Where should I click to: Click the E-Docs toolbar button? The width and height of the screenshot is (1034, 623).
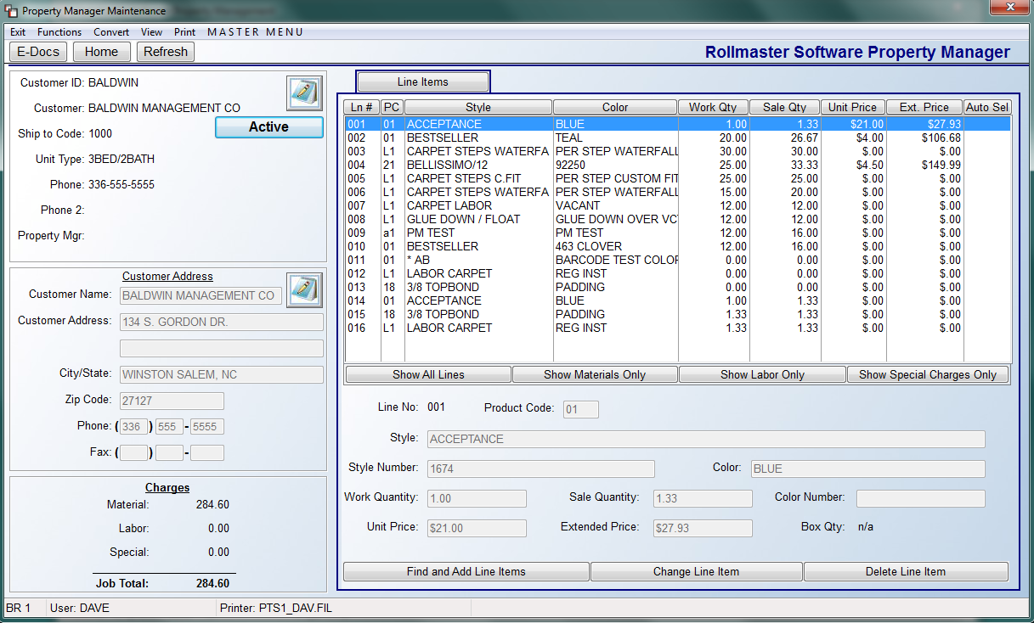[x=38, y=51]
